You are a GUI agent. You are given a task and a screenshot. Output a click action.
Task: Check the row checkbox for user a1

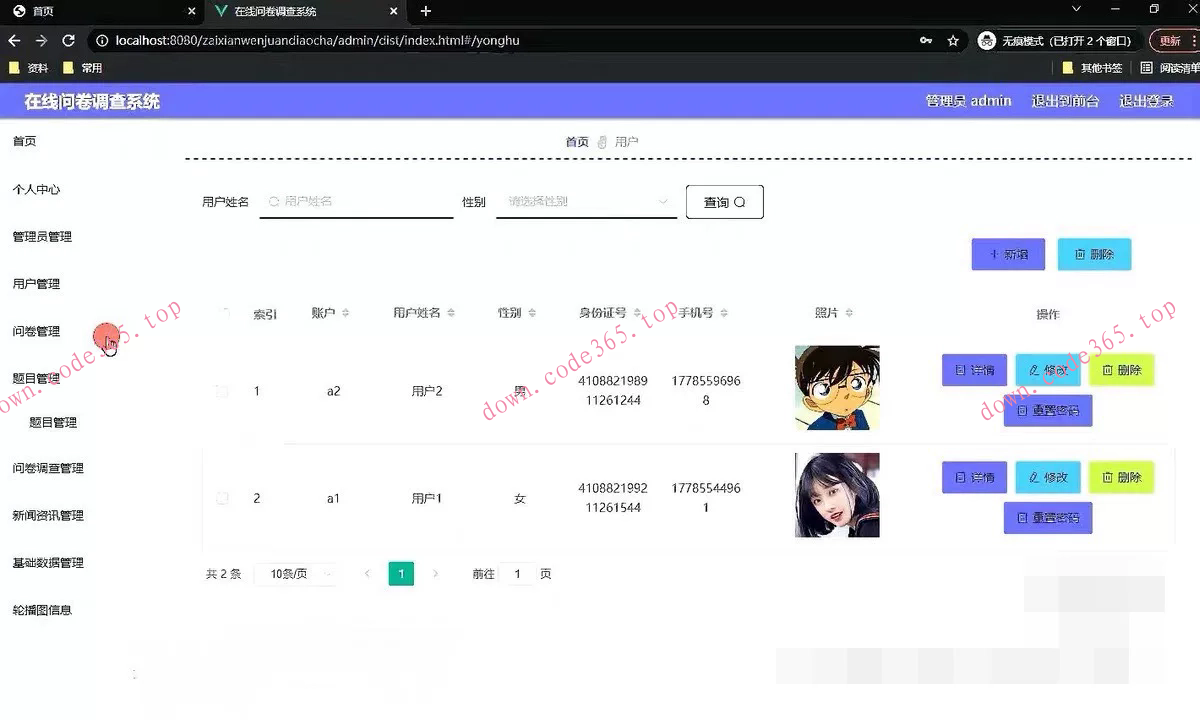[222, 498]
